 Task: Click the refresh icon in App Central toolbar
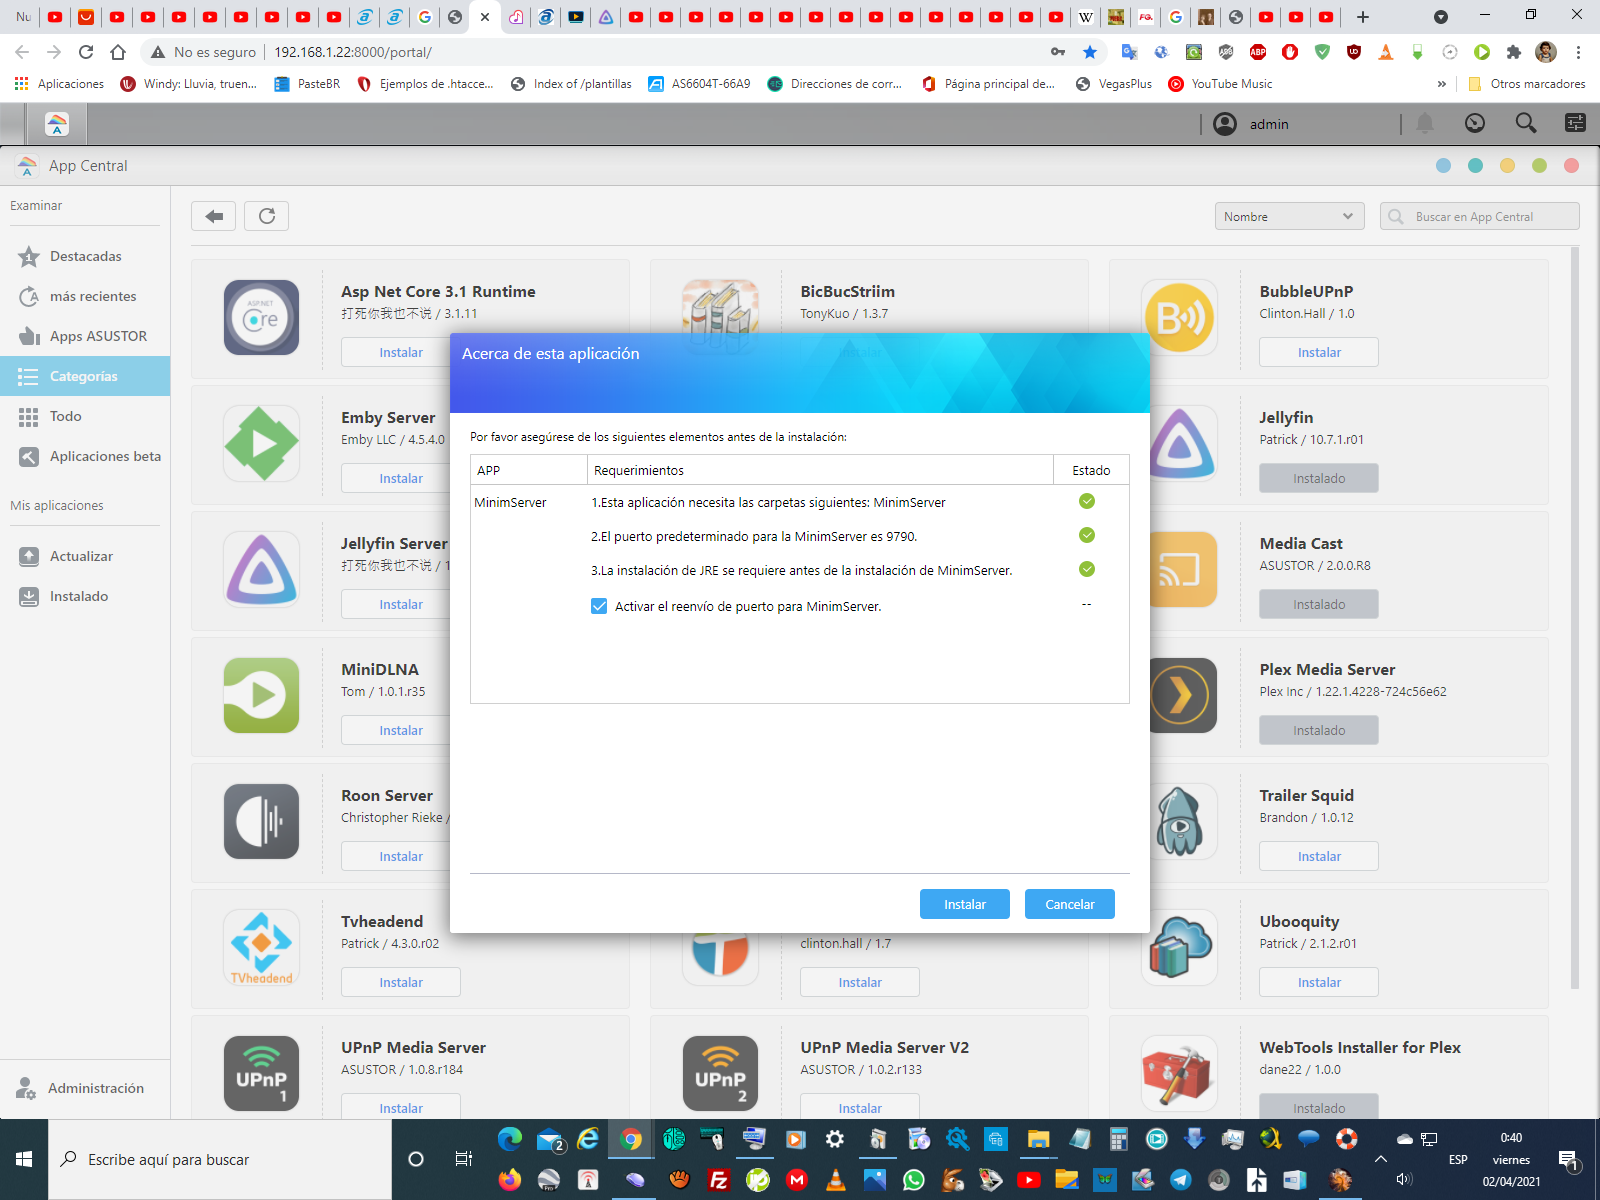tap(267, 216)
